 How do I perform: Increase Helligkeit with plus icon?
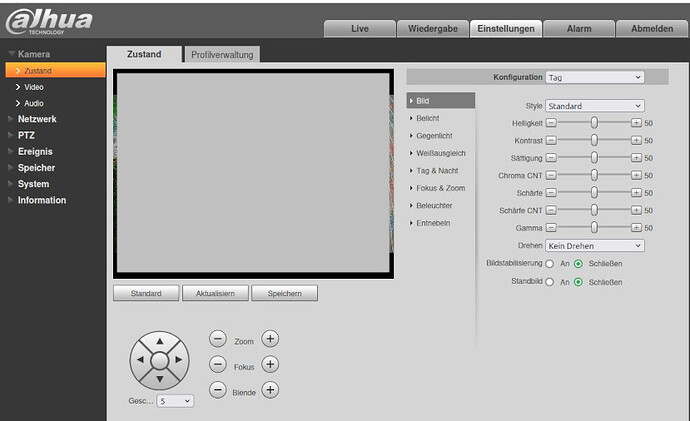(636, 122)
